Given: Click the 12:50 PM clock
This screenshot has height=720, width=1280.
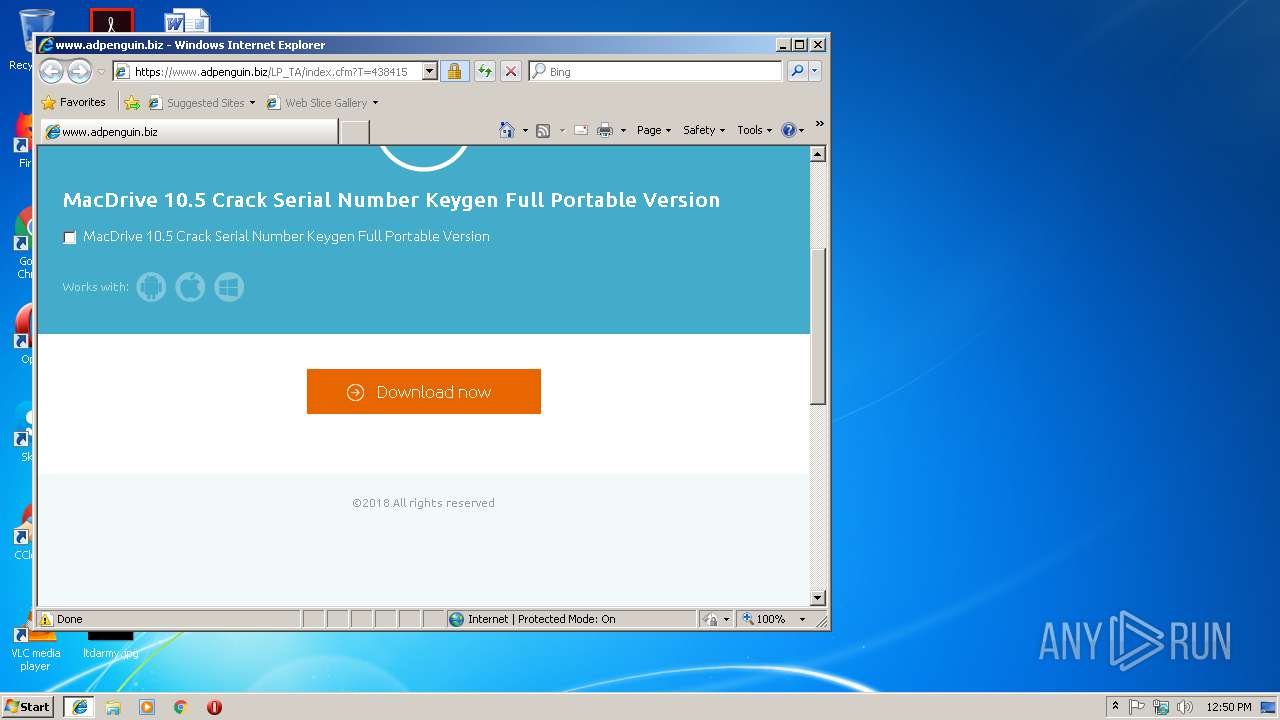Looking at the screenshot, I should click(1228, 707).
